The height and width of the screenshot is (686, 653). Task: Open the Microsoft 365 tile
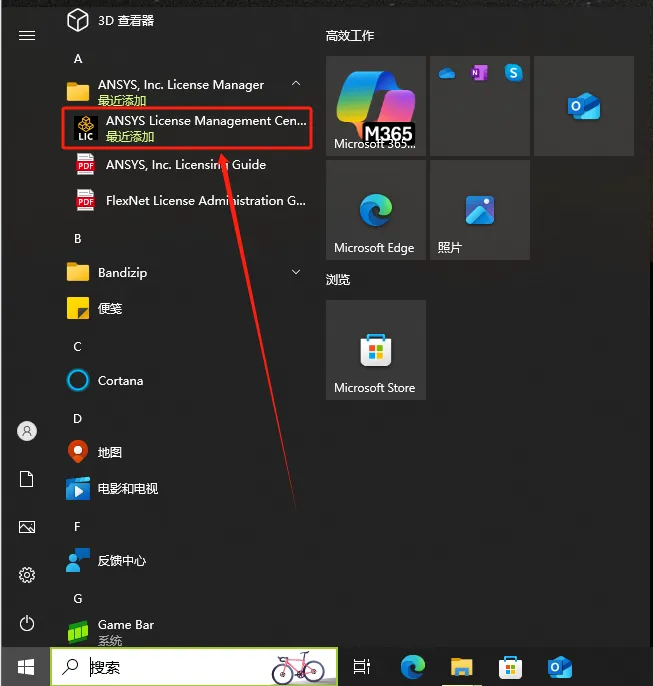(x=376, y=106)
